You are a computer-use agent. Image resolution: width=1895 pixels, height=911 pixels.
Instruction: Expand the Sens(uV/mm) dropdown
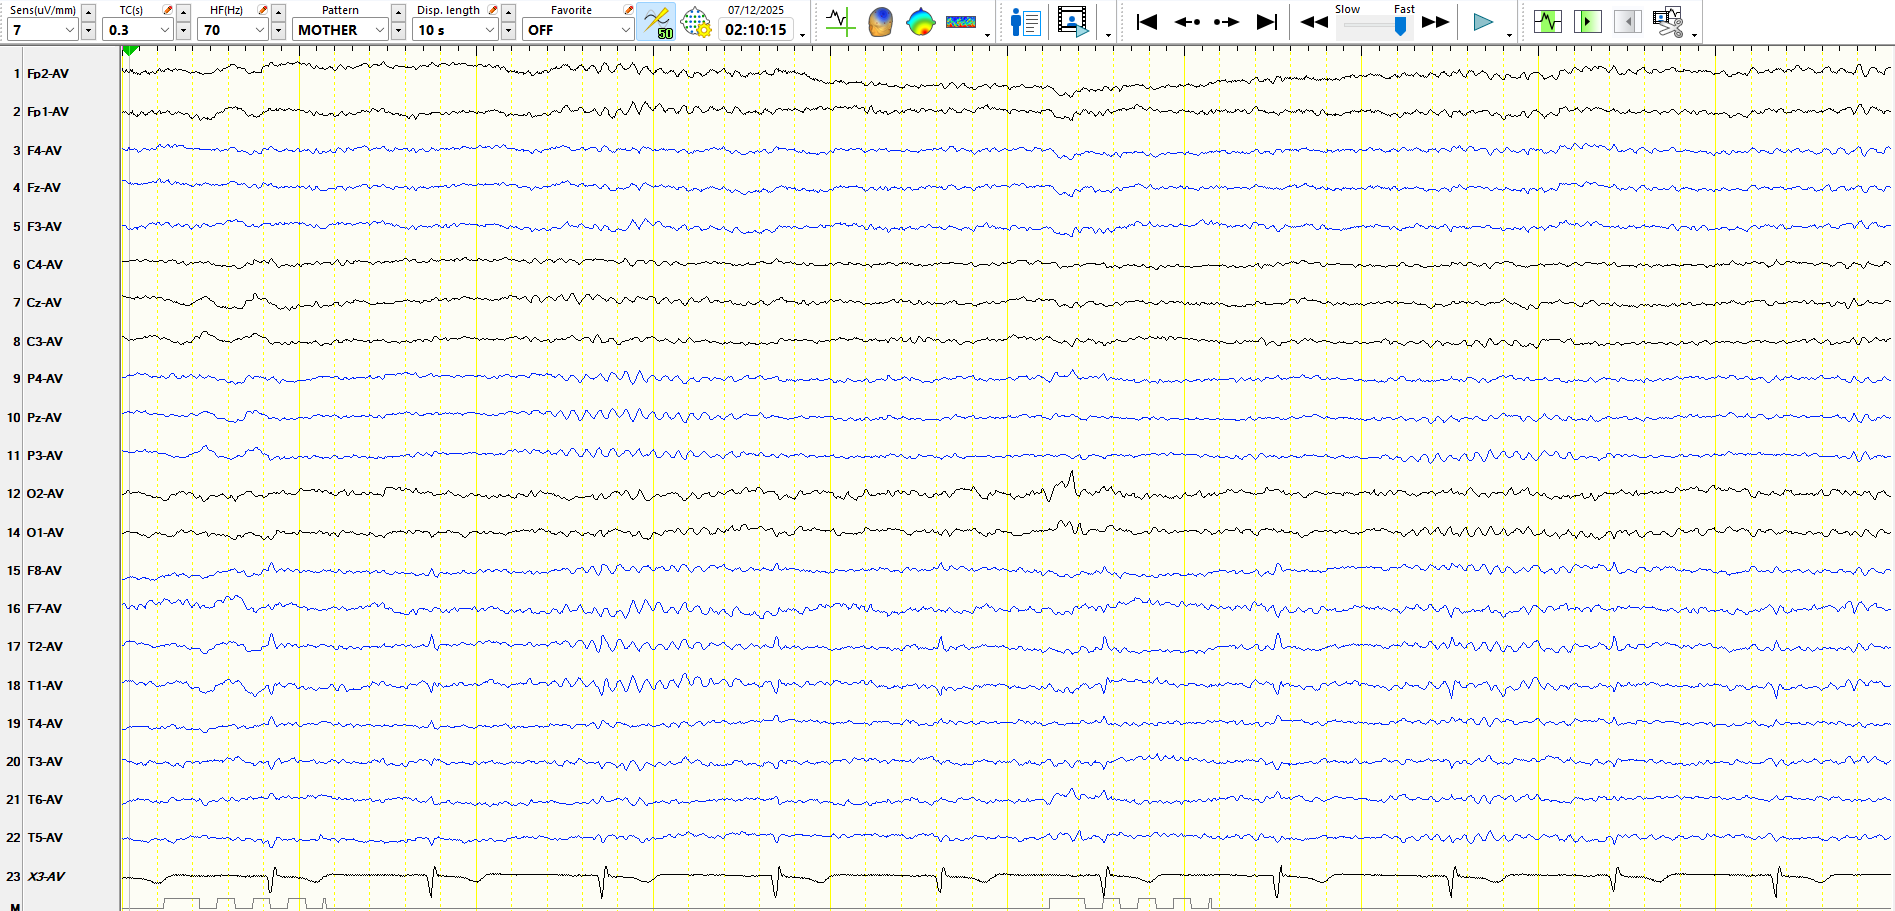click(69, 30)
